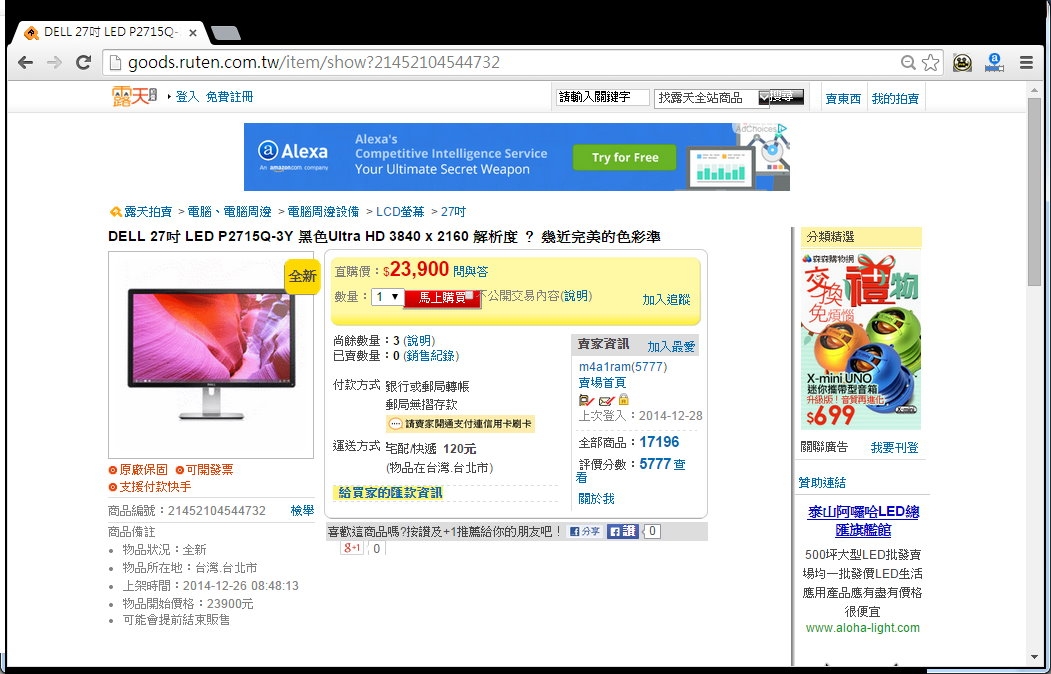Click the red 馬上購買 buy now button
1051x674 pixels.
click(442, 298)
